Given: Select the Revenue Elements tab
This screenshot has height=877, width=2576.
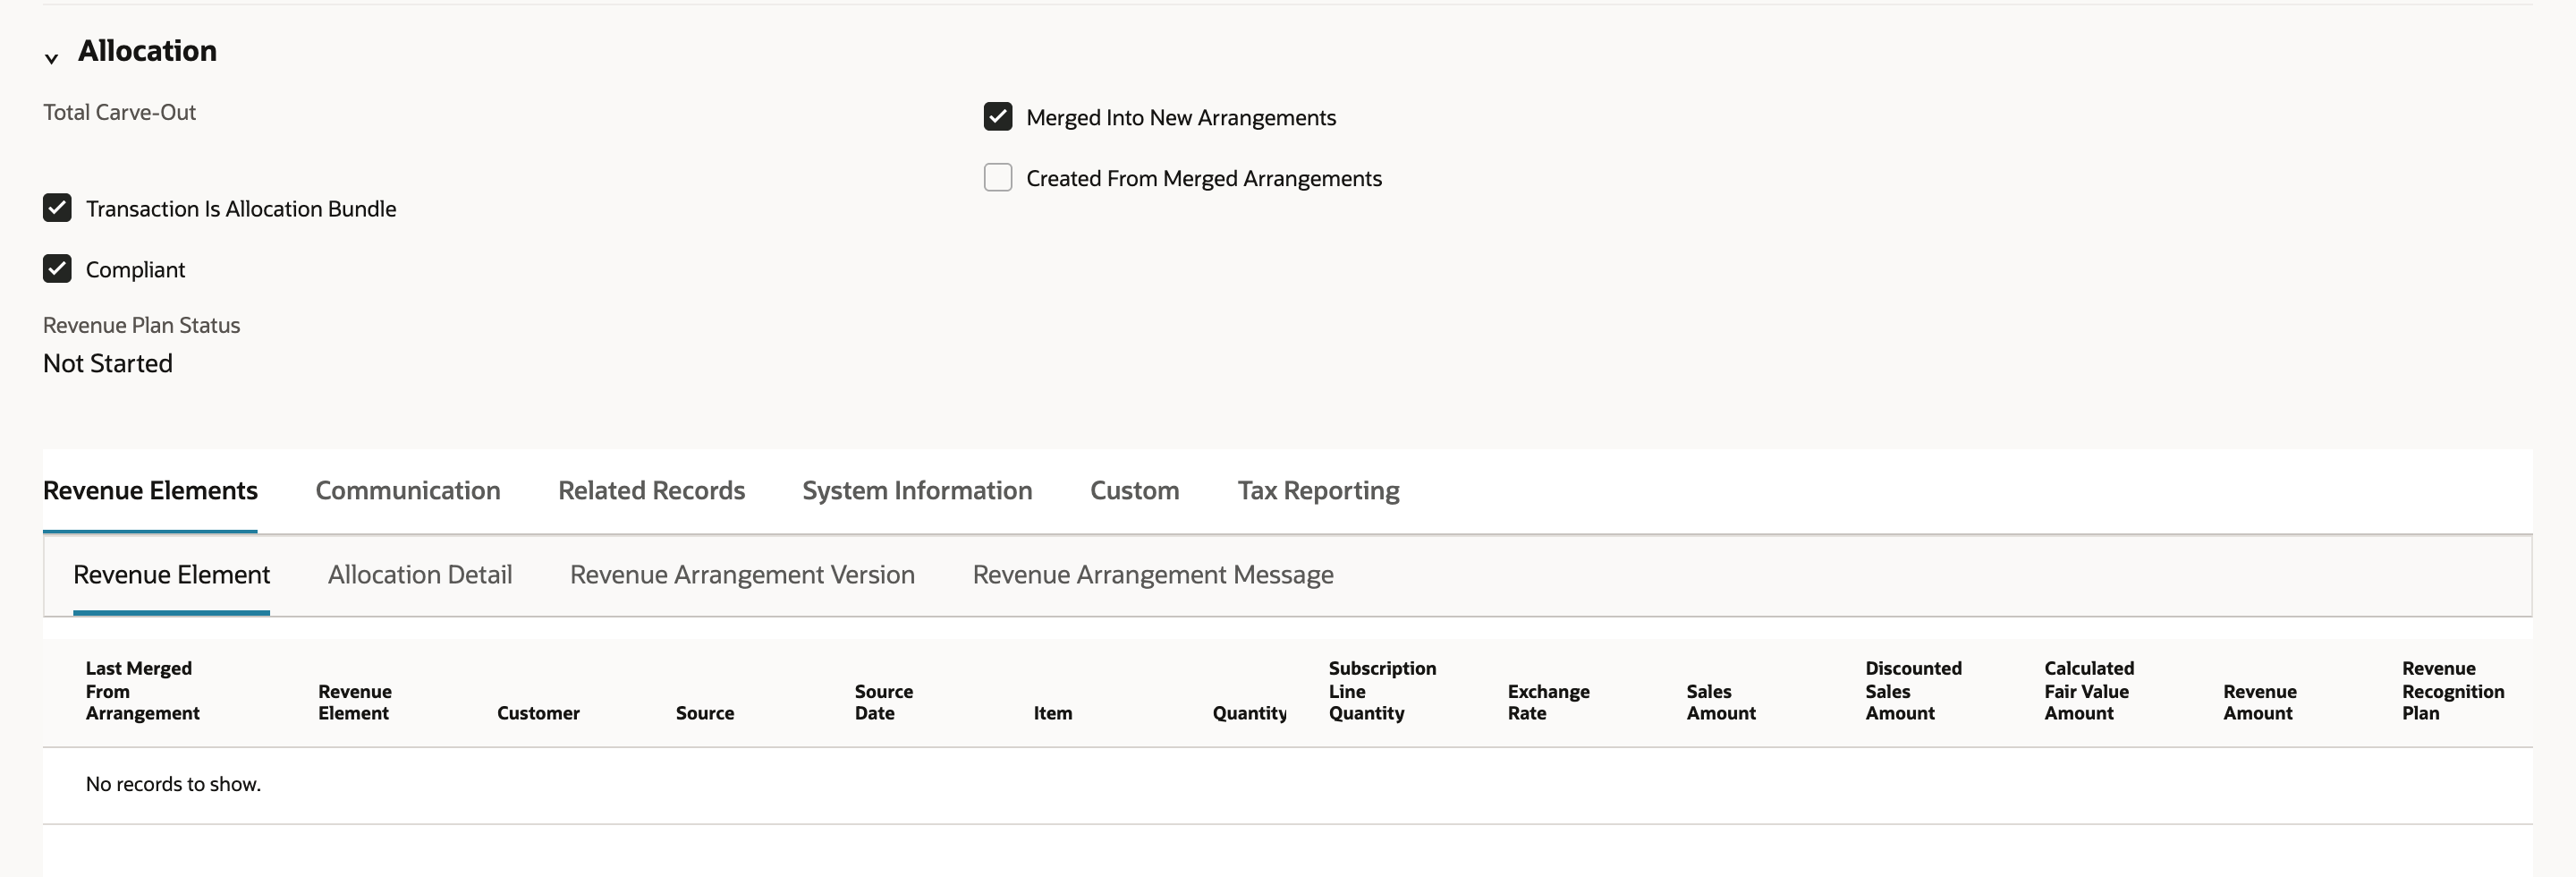Looking at the screenshot, I should [150, 490].
